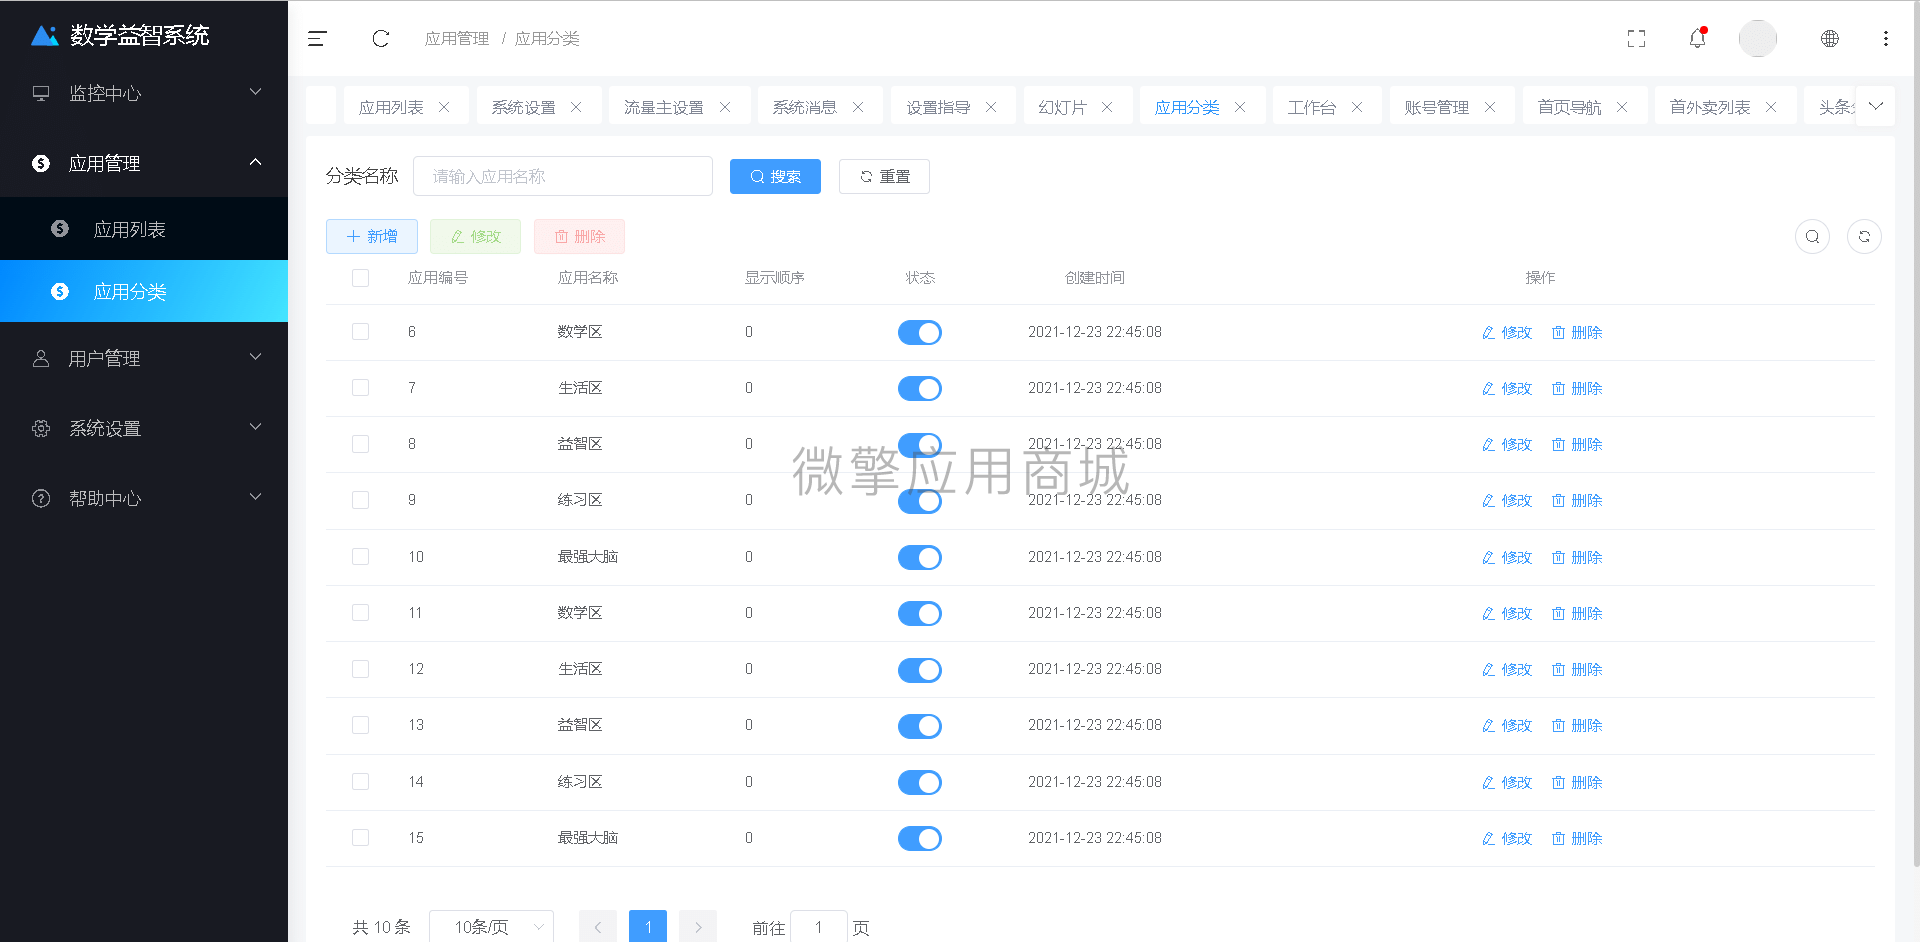Click 删除 link in row 11
This screenshot has width=1920, height=942.
click(1577, 613)
